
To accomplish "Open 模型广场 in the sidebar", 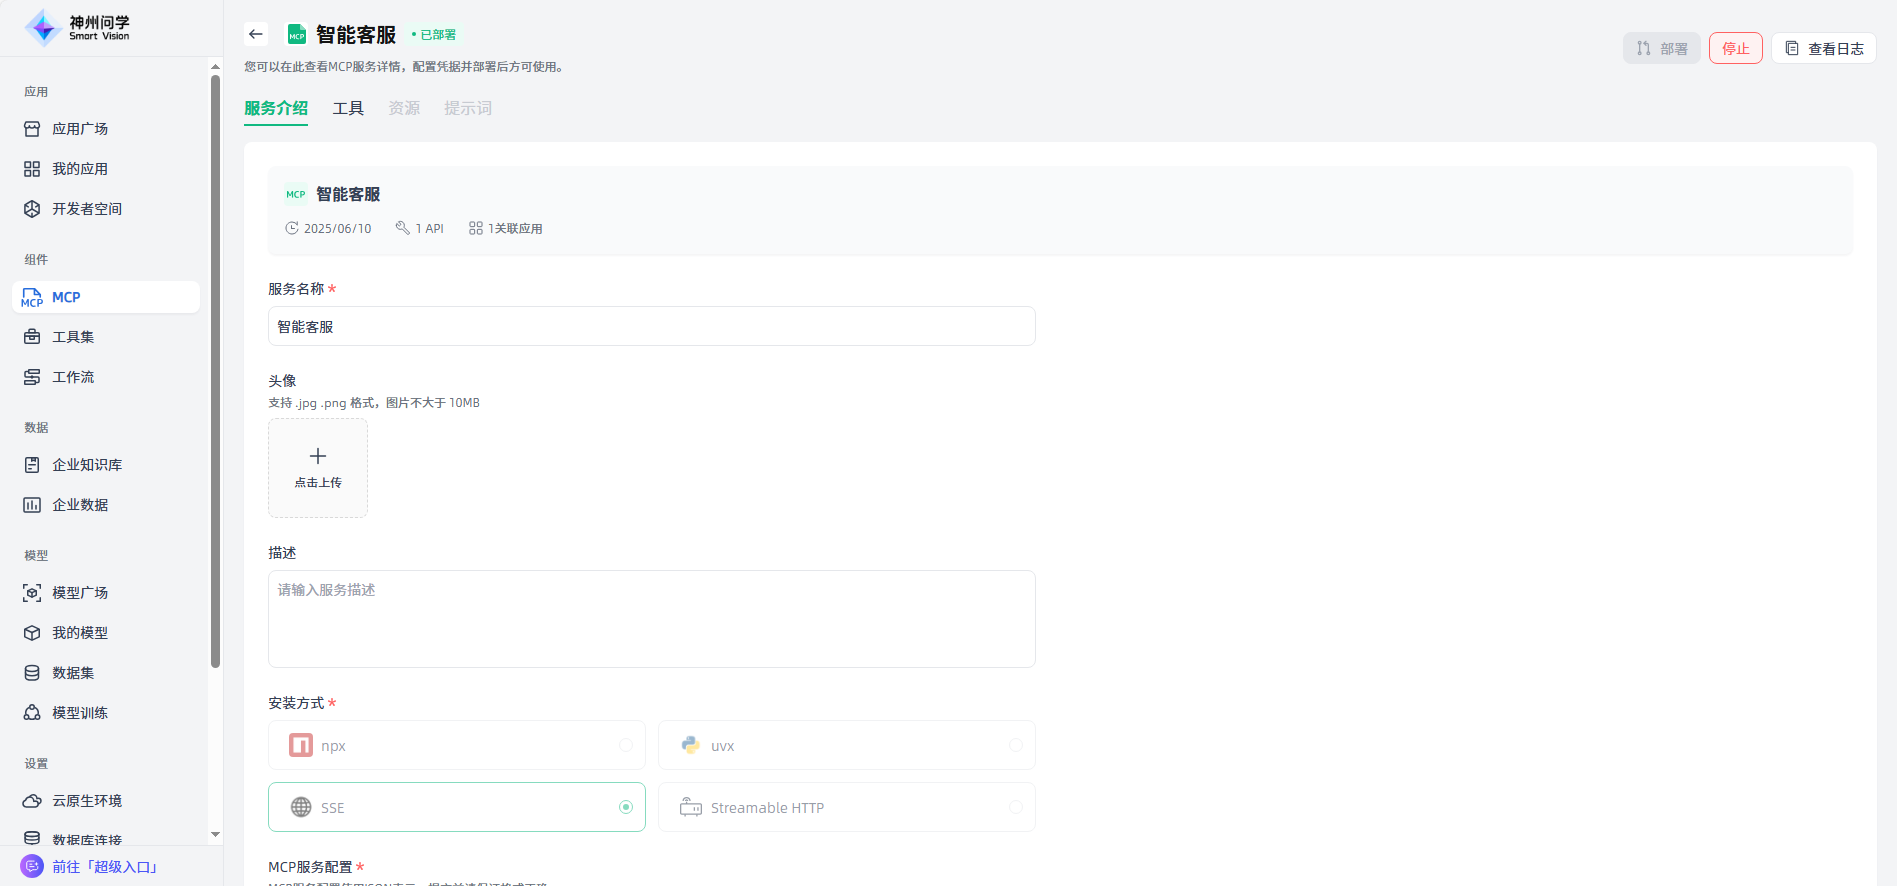I will 80,593.
